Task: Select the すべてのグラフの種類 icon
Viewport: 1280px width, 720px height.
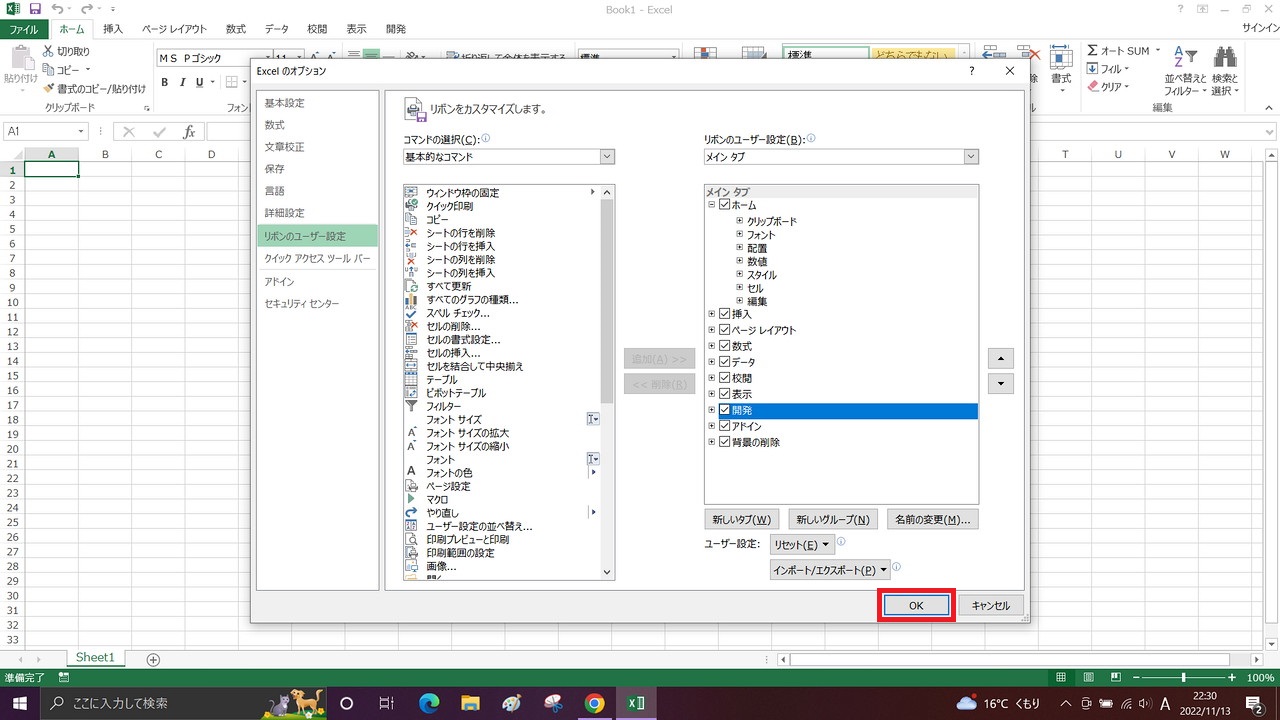Action: tap(410, 299)
